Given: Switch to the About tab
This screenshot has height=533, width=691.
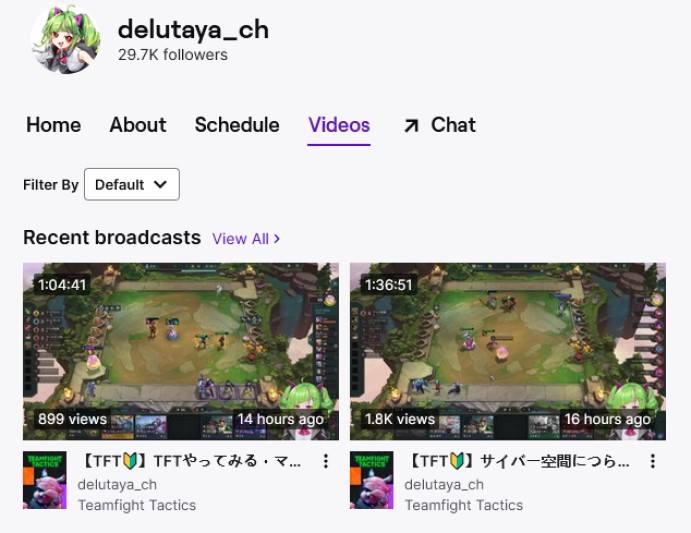Looking at the screenshot, I should (x=138, y=125).
